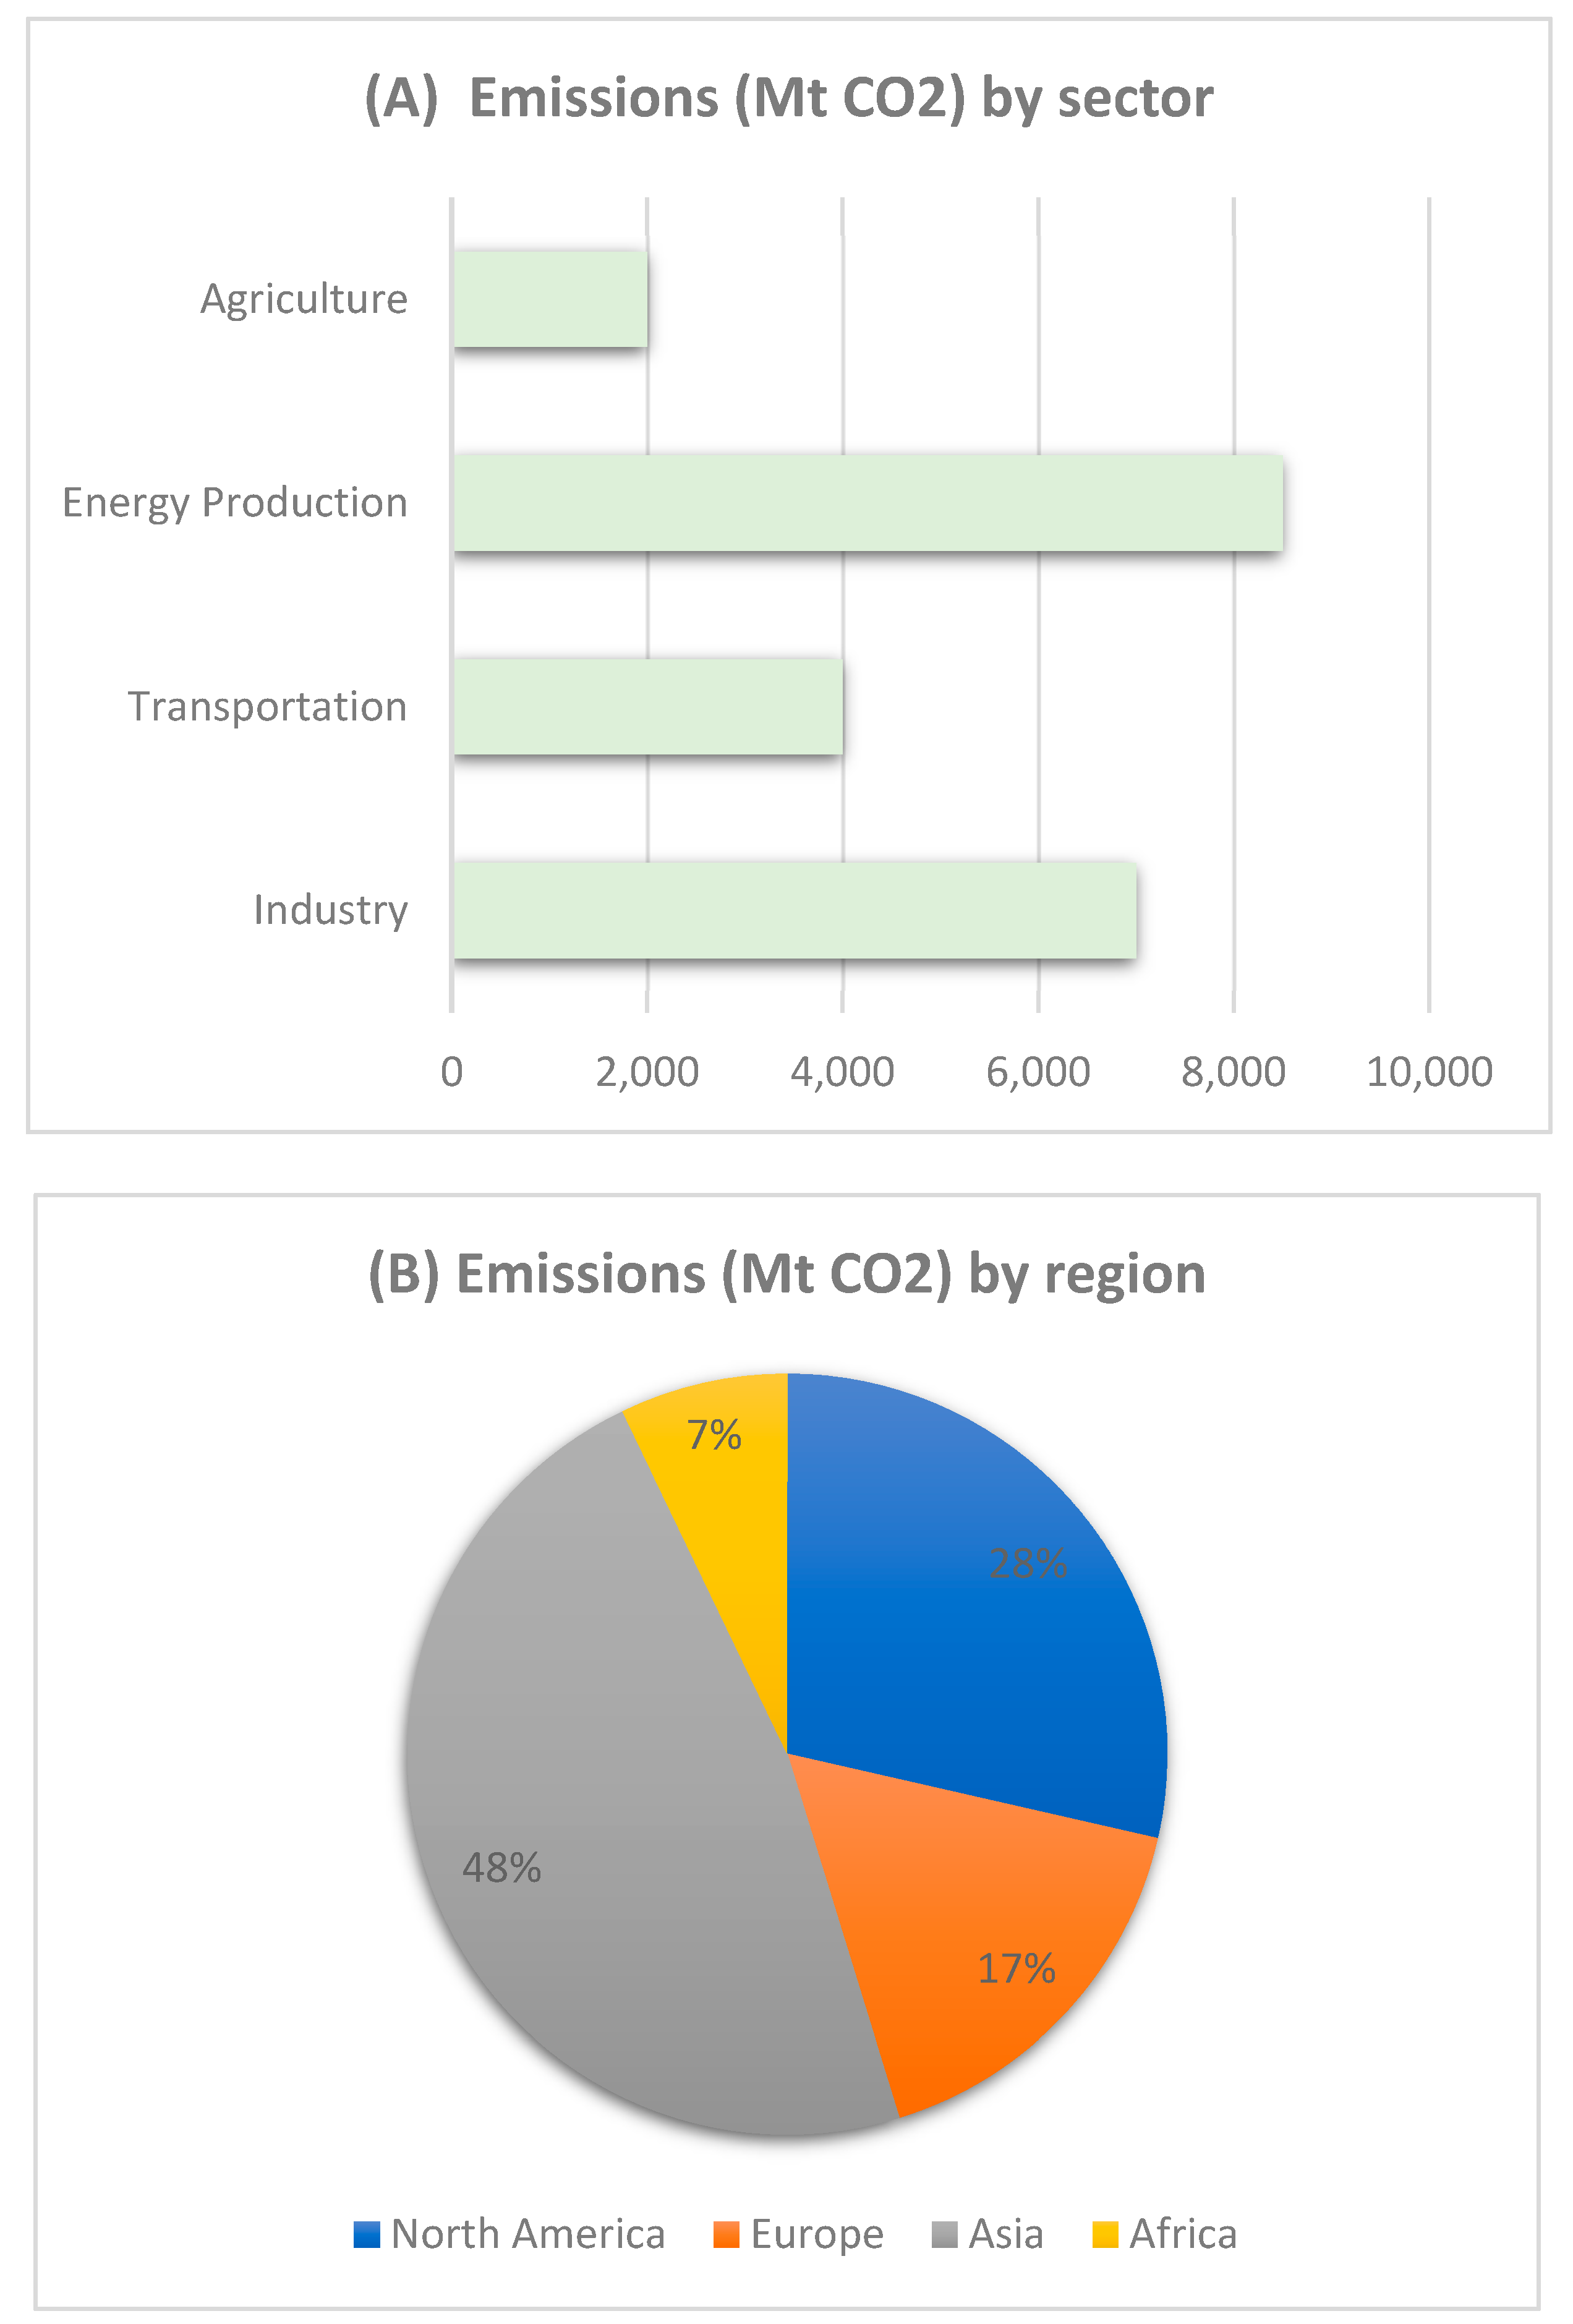Click the Emissions by region chart title
This screenshot has height=2324, width=1573.
coord(786,1274)
